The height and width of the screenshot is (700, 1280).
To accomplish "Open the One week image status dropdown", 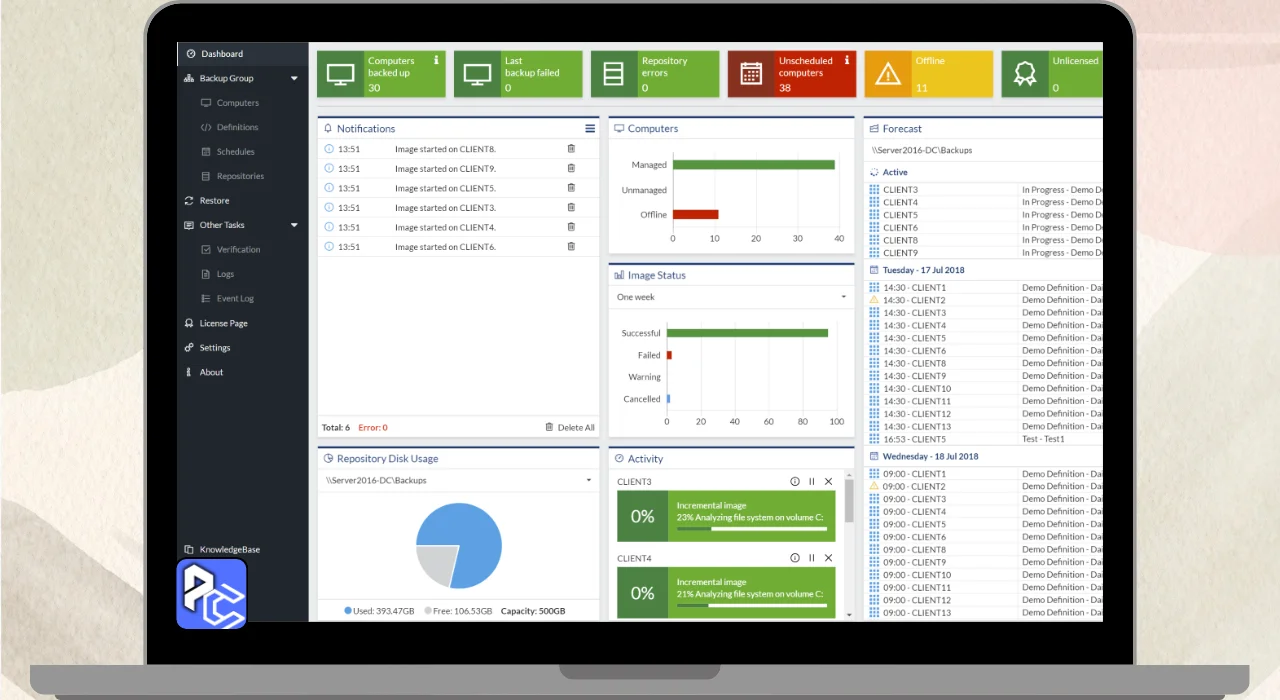I will (731, 297).
